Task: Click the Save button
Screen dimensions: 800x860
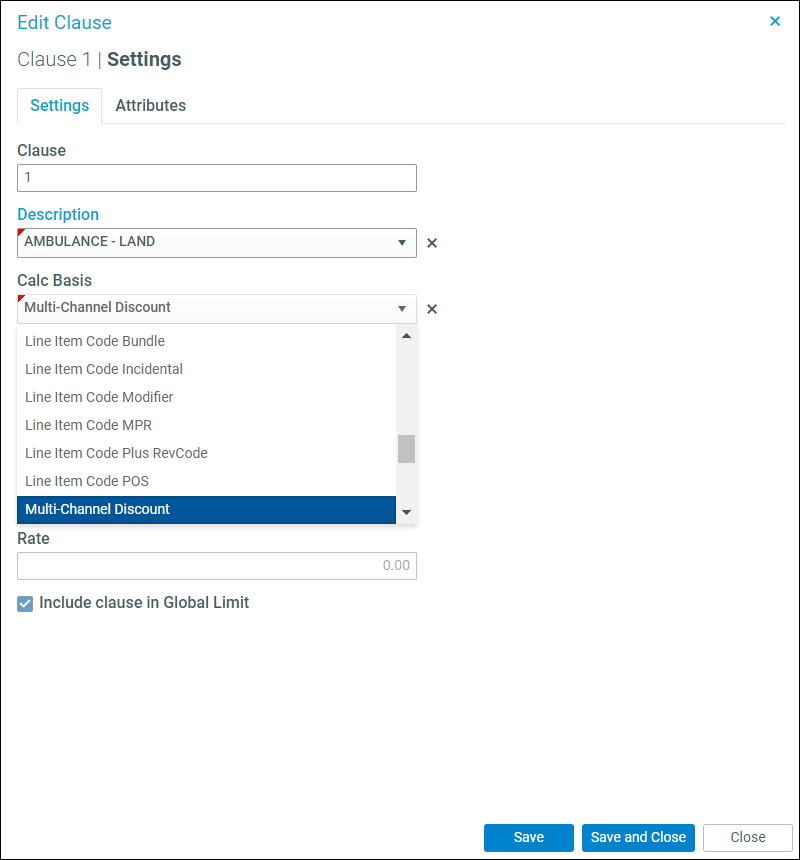Action: (529, 837)
